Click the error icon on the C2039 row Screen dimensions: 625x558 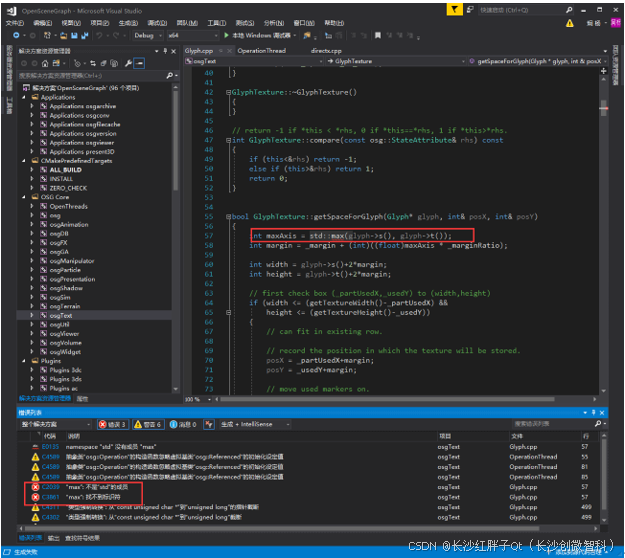click(x=36, y=487)
